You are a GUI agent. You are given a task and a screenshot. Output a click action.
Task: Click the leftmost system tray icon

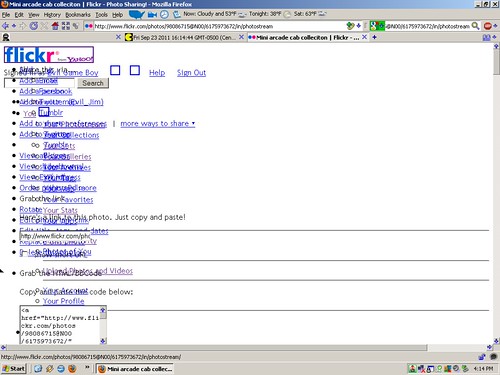412,368
